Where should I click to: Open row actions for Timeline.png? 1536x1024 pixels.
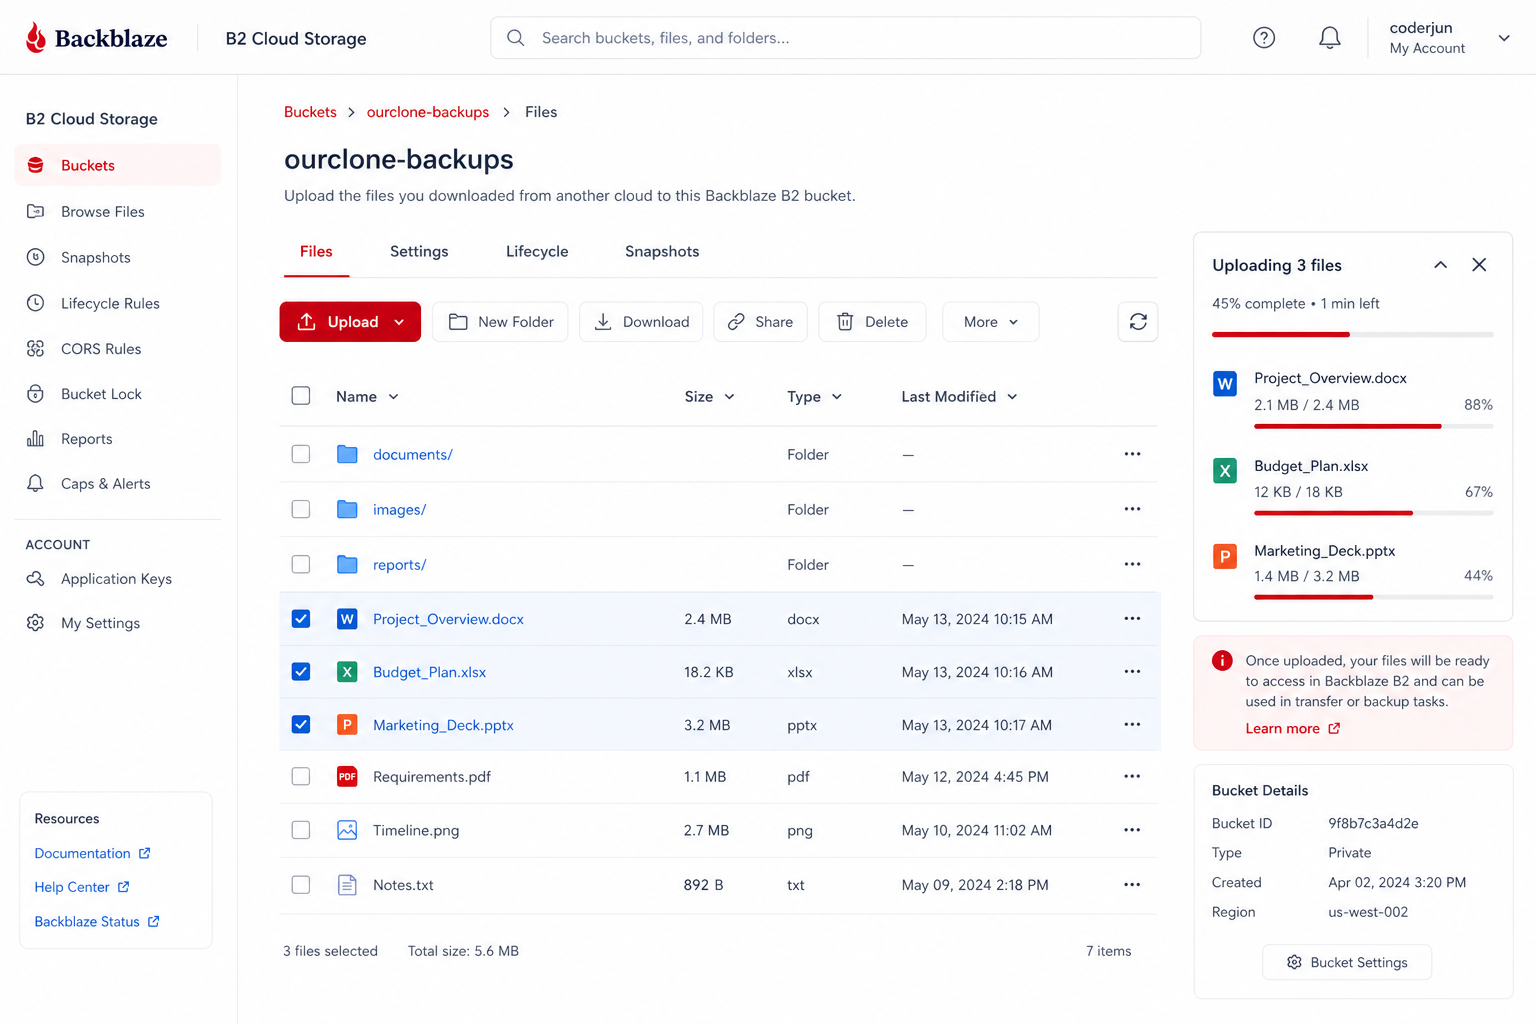pyautogui.click(x=1132, y=830)
